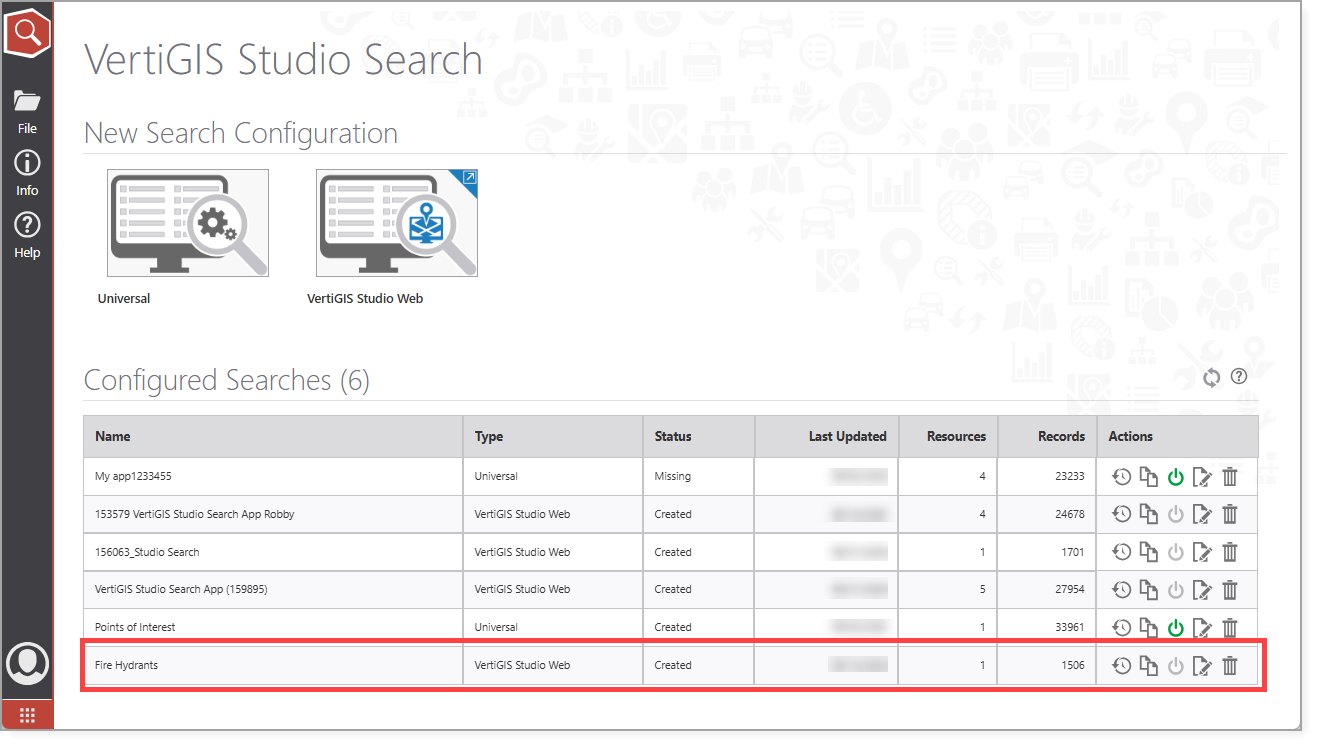Create a new Universal search configuration
This screenshot has width=1317, height=746.
(x=188, y=223)
